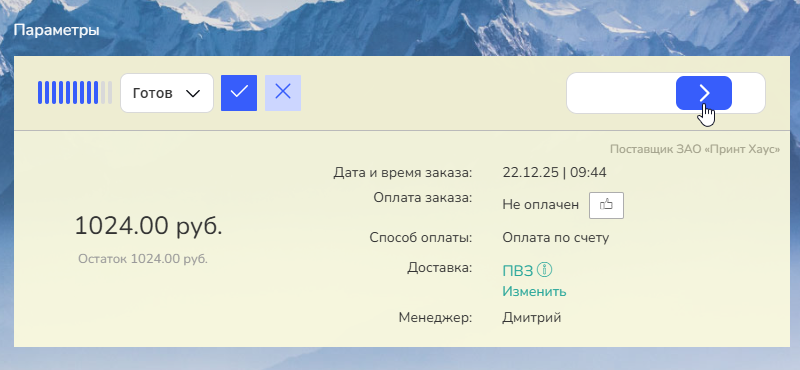This screenshot has width=800, height=370.
Task: Click the Оплата по счету value
Action: pyautogui.click(x=556, y=238)
